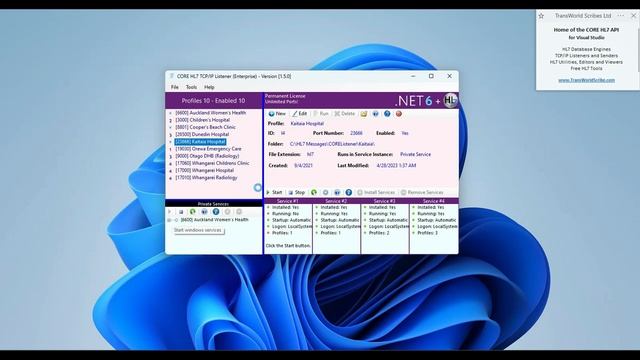Click the red ball icon in profile toolbar
The width and height of the screenshot is (640, 360).
coord(399,113)
